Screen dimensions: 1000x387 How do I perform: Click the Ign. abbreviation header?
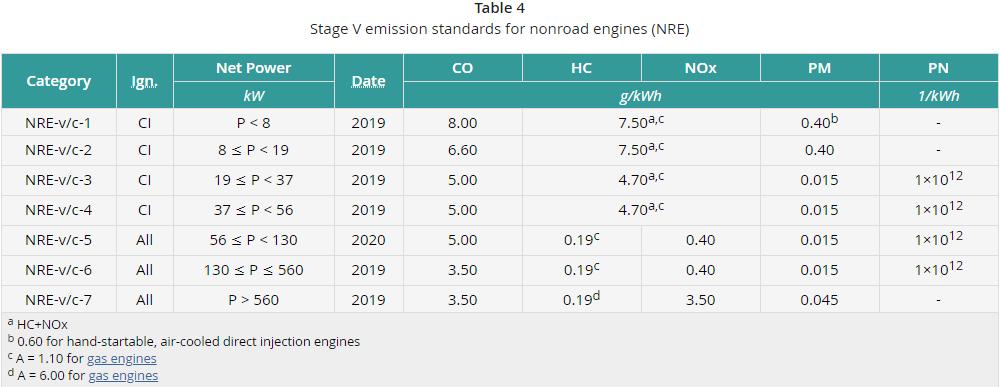145,81
